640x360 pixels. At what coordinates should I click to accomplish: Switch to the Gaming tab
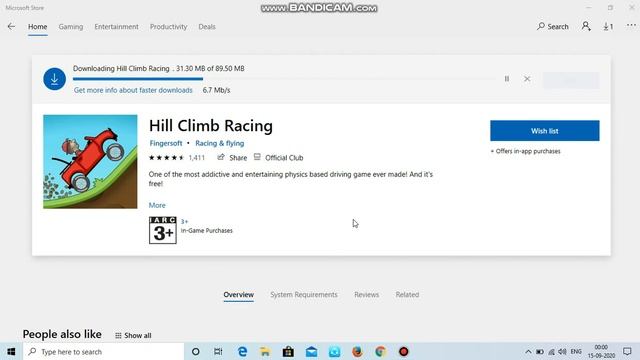[71, 27]
